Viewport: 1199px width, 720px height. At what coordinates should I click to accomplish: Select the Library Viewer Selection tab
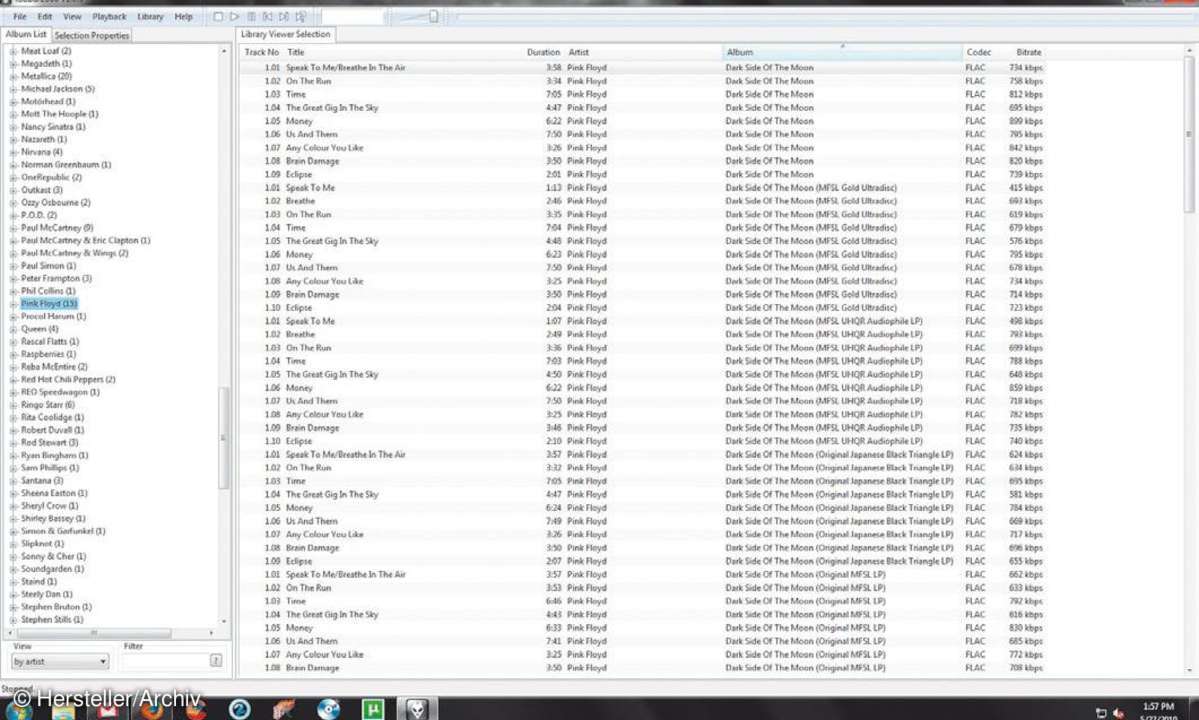coord(285,34)
